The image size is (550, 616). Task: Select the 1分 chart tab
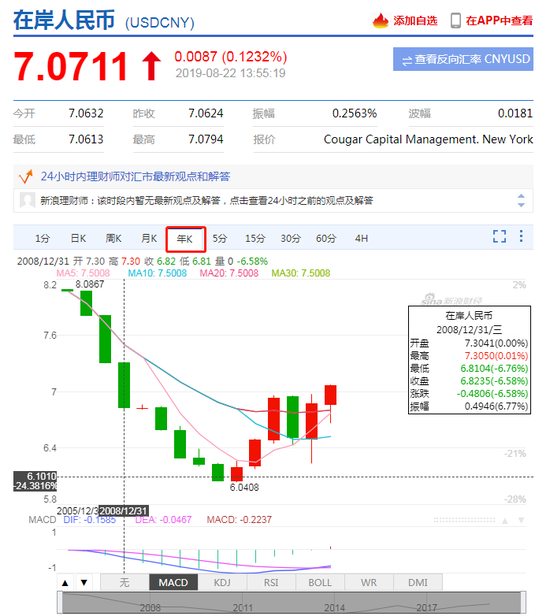(x=42, y=238)
